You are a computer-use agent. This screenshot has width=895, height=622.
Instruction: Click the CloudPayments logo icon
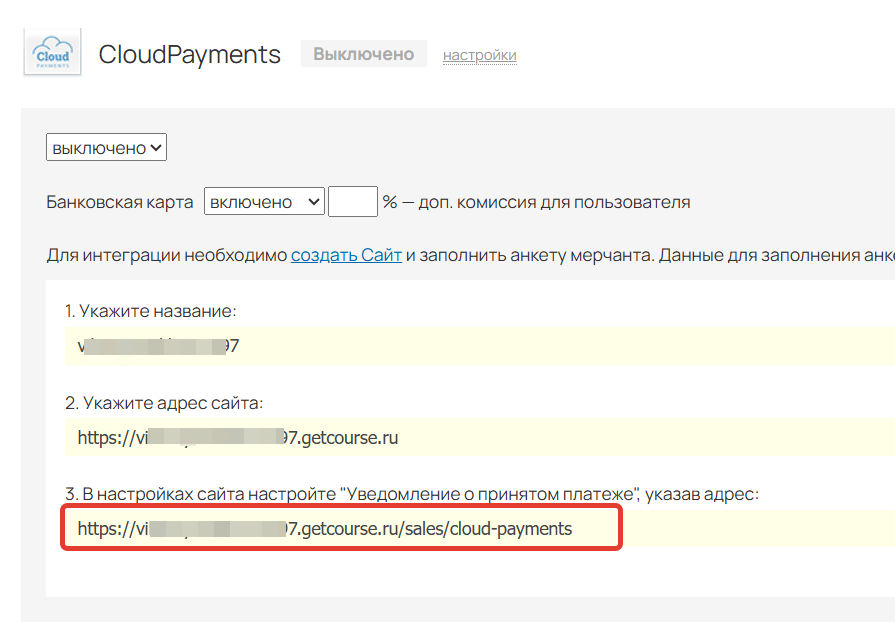pyautogui.click(x=53, y=52)
